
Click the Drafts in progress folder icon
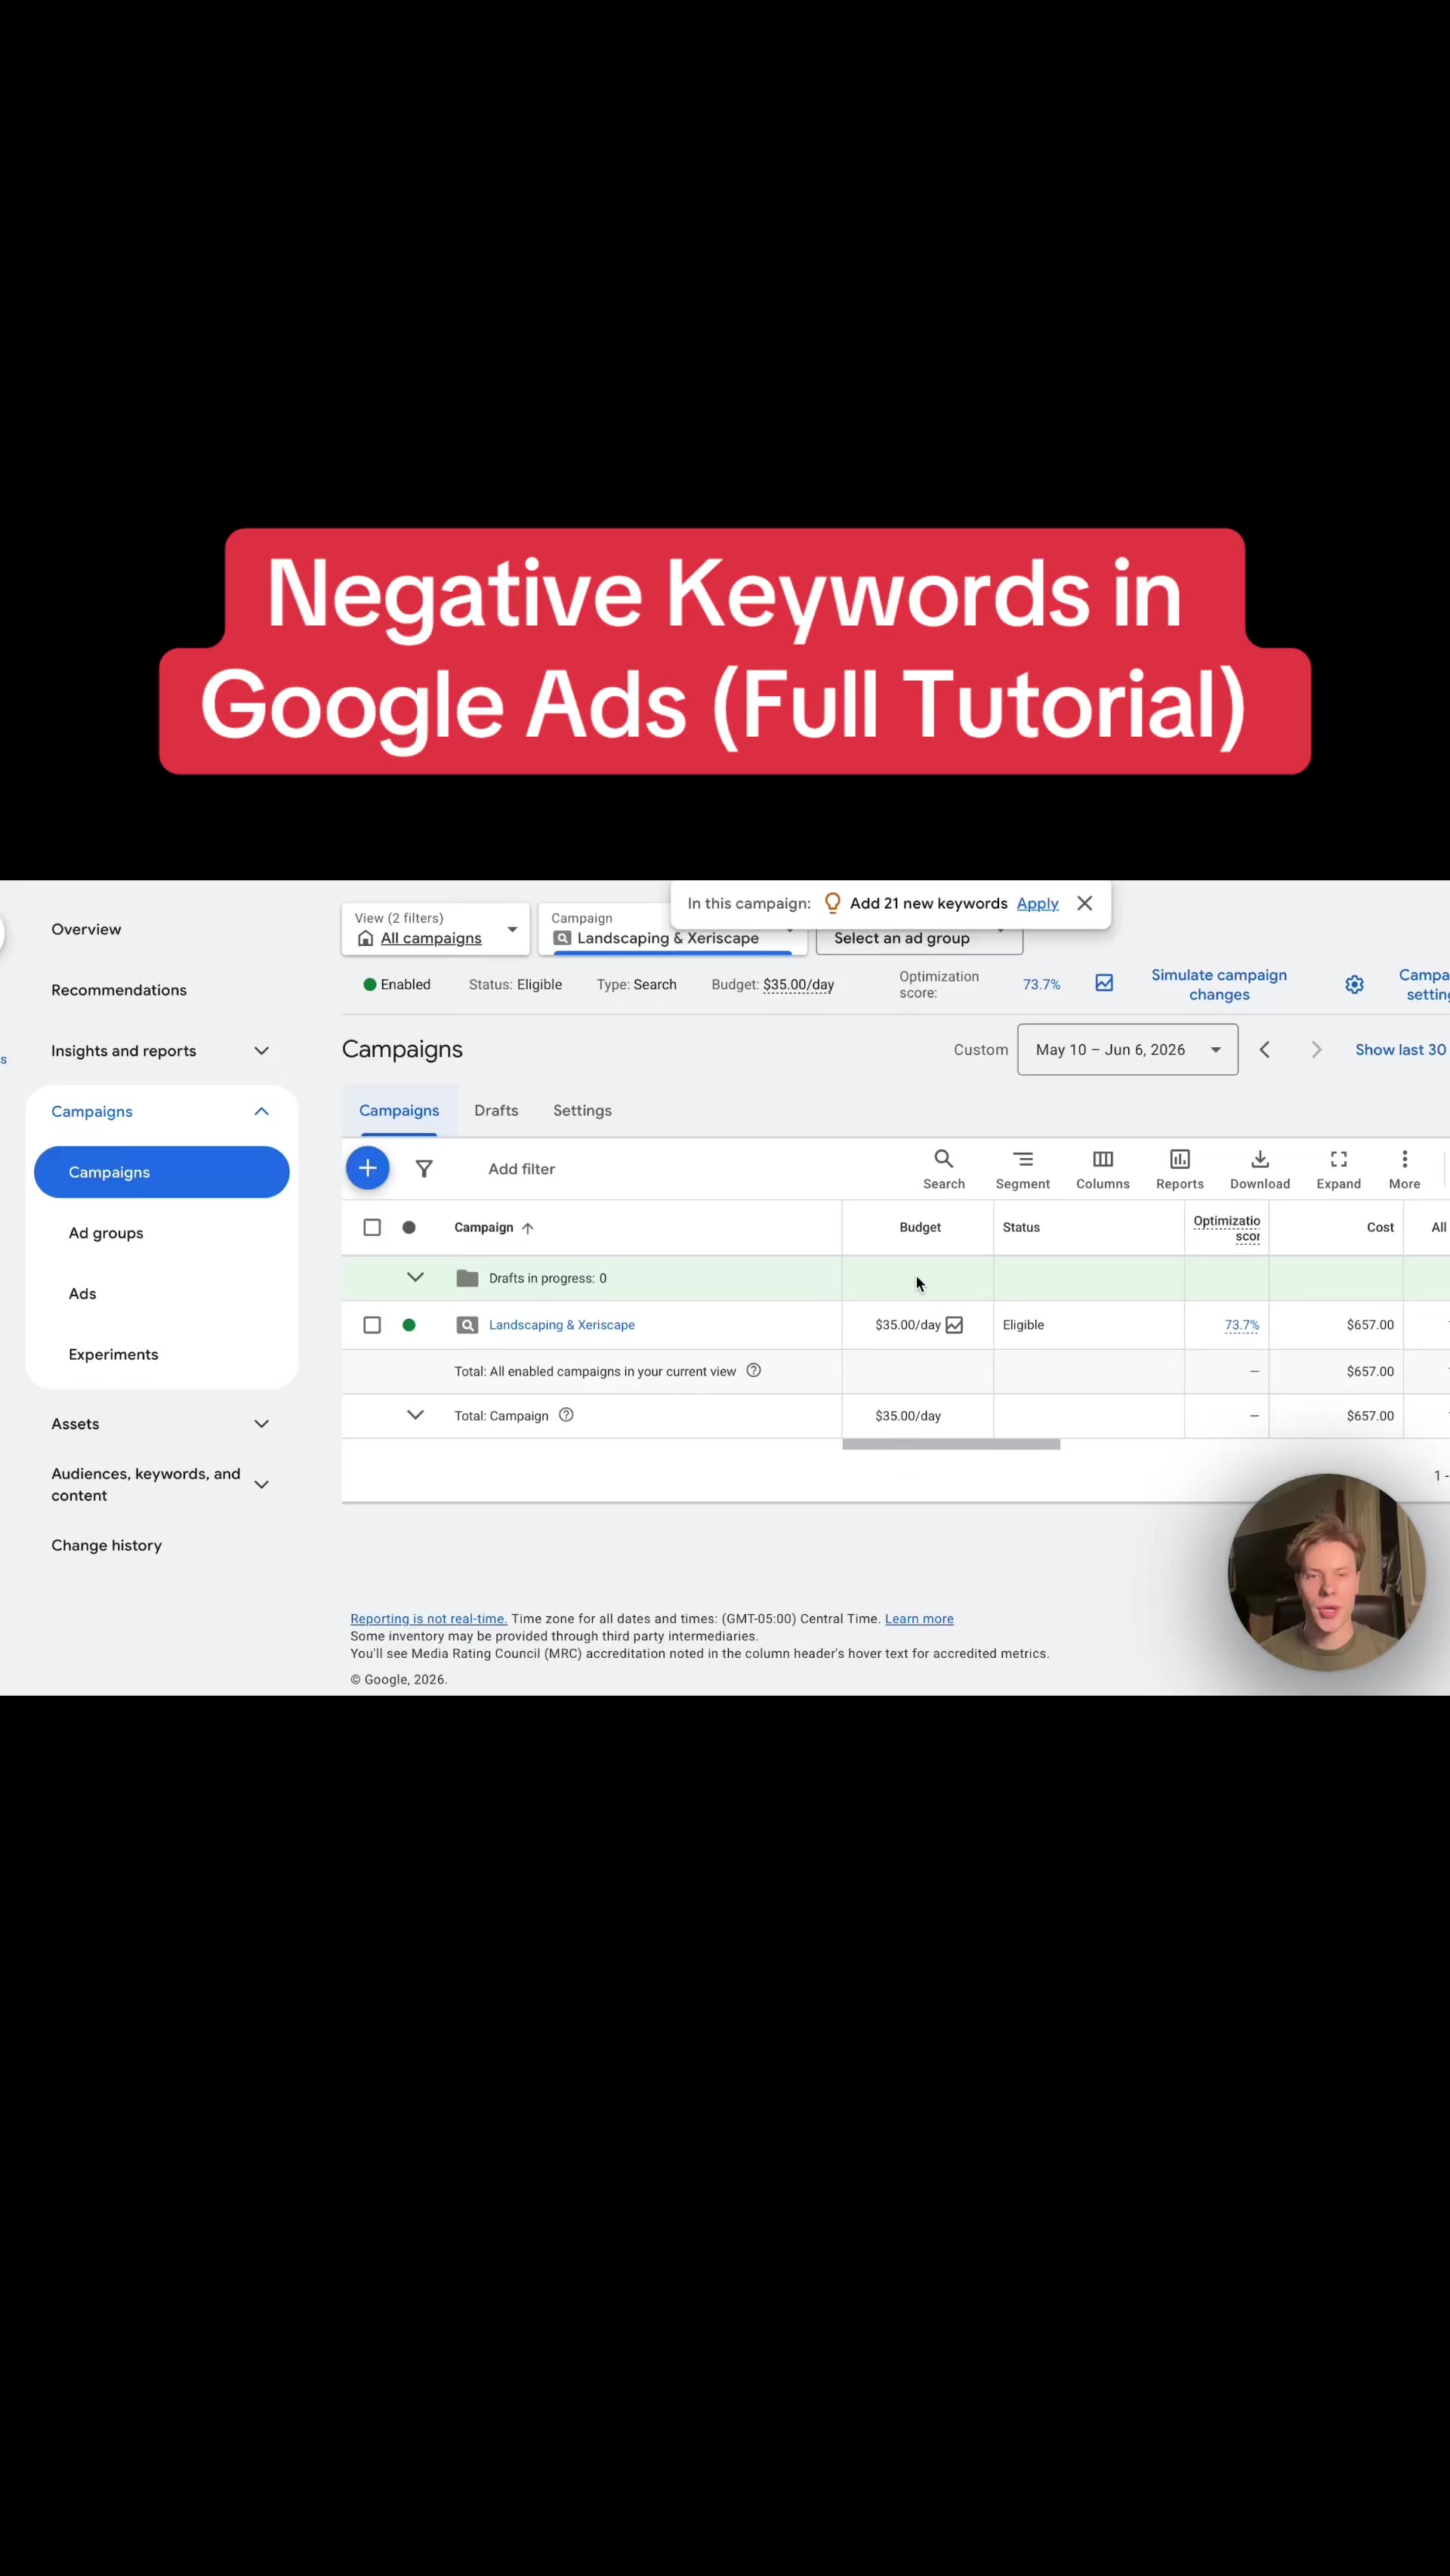point(467,1278)
